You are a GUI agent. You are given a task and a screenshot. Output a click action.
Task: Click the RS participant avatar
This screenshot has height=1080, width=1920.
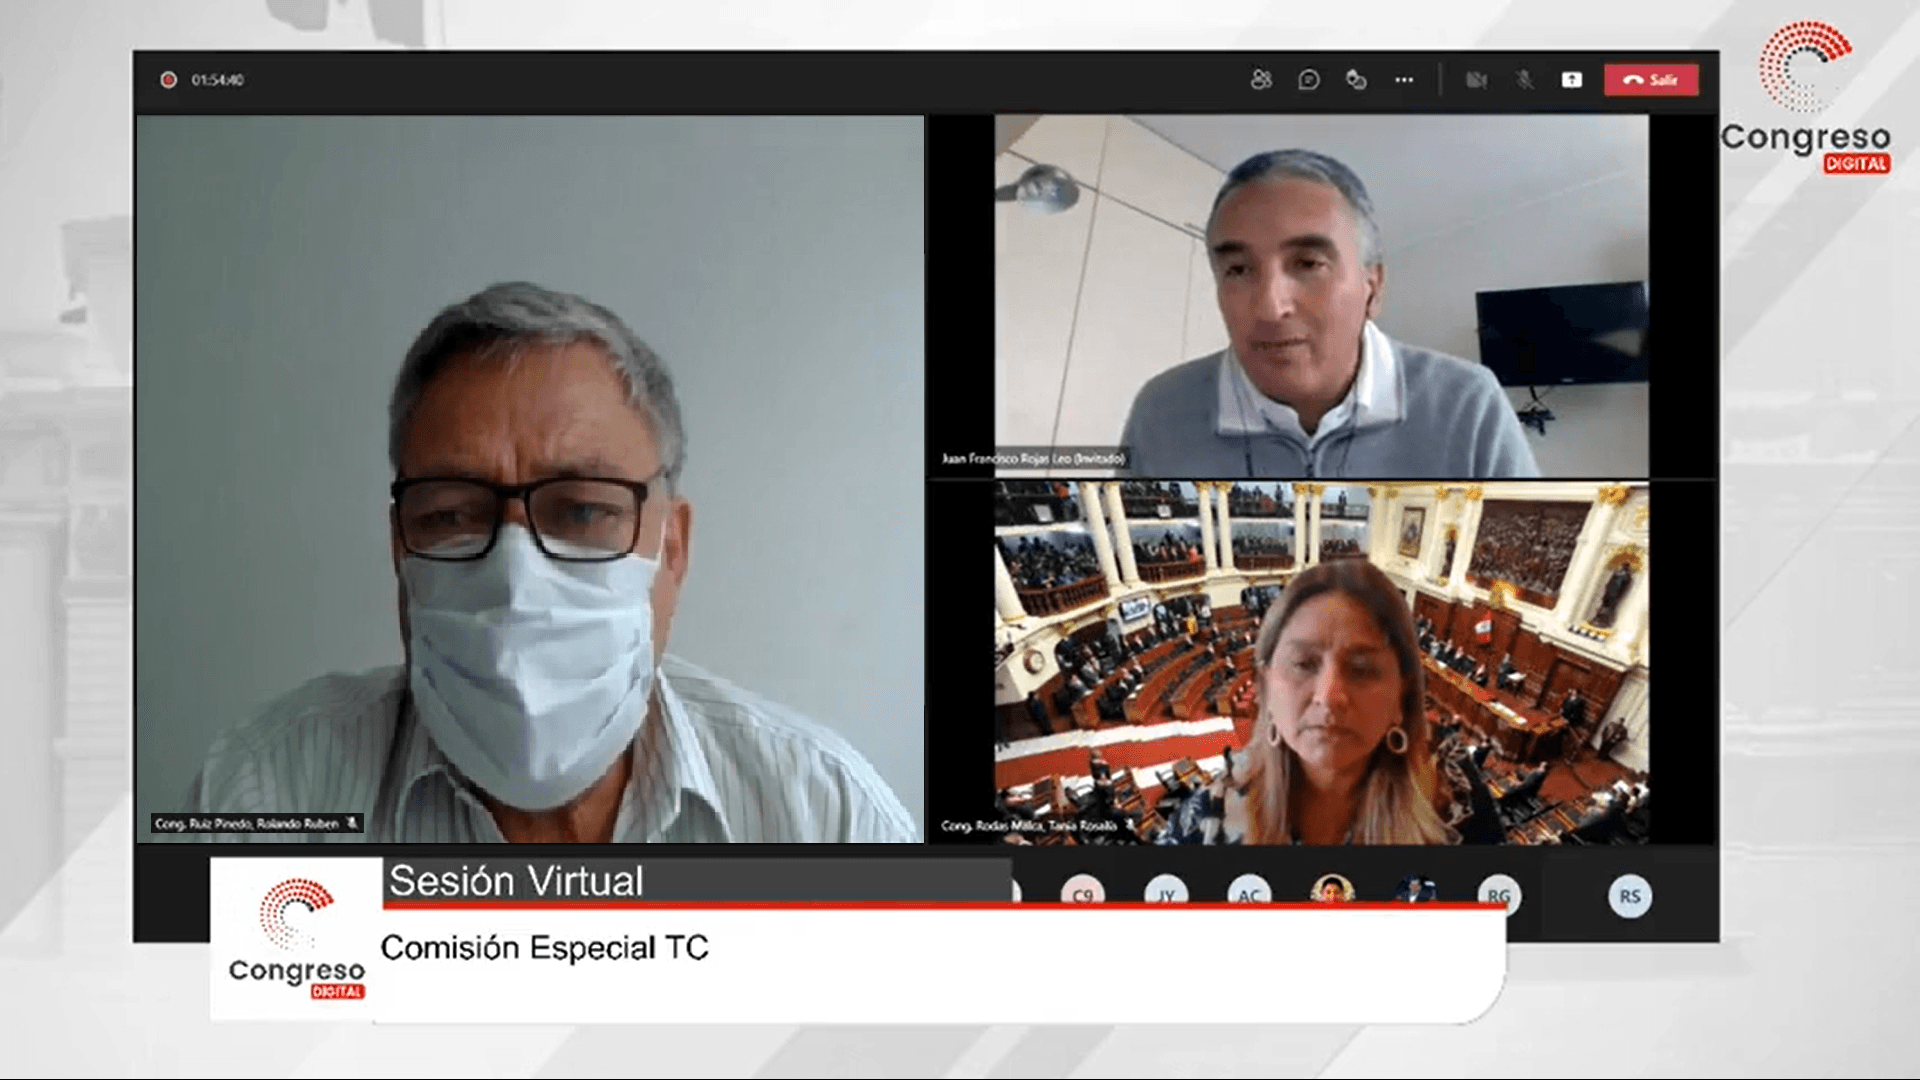pyautogui.click(x=1630, y=896)
